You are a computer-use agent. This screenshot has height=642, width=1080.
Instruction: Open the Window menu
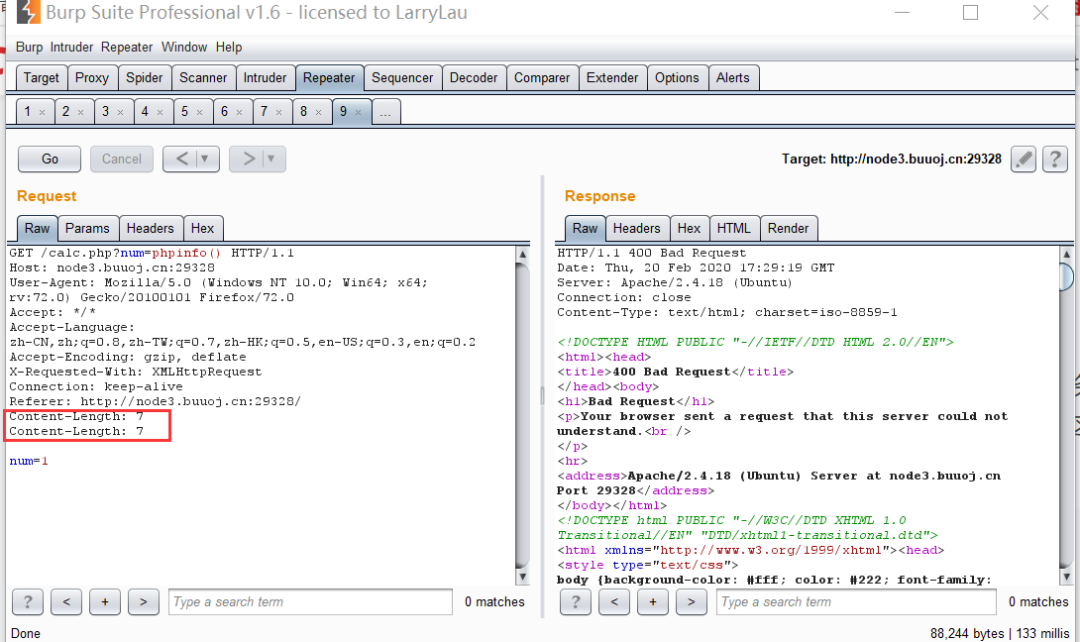[x=184, y=47]
